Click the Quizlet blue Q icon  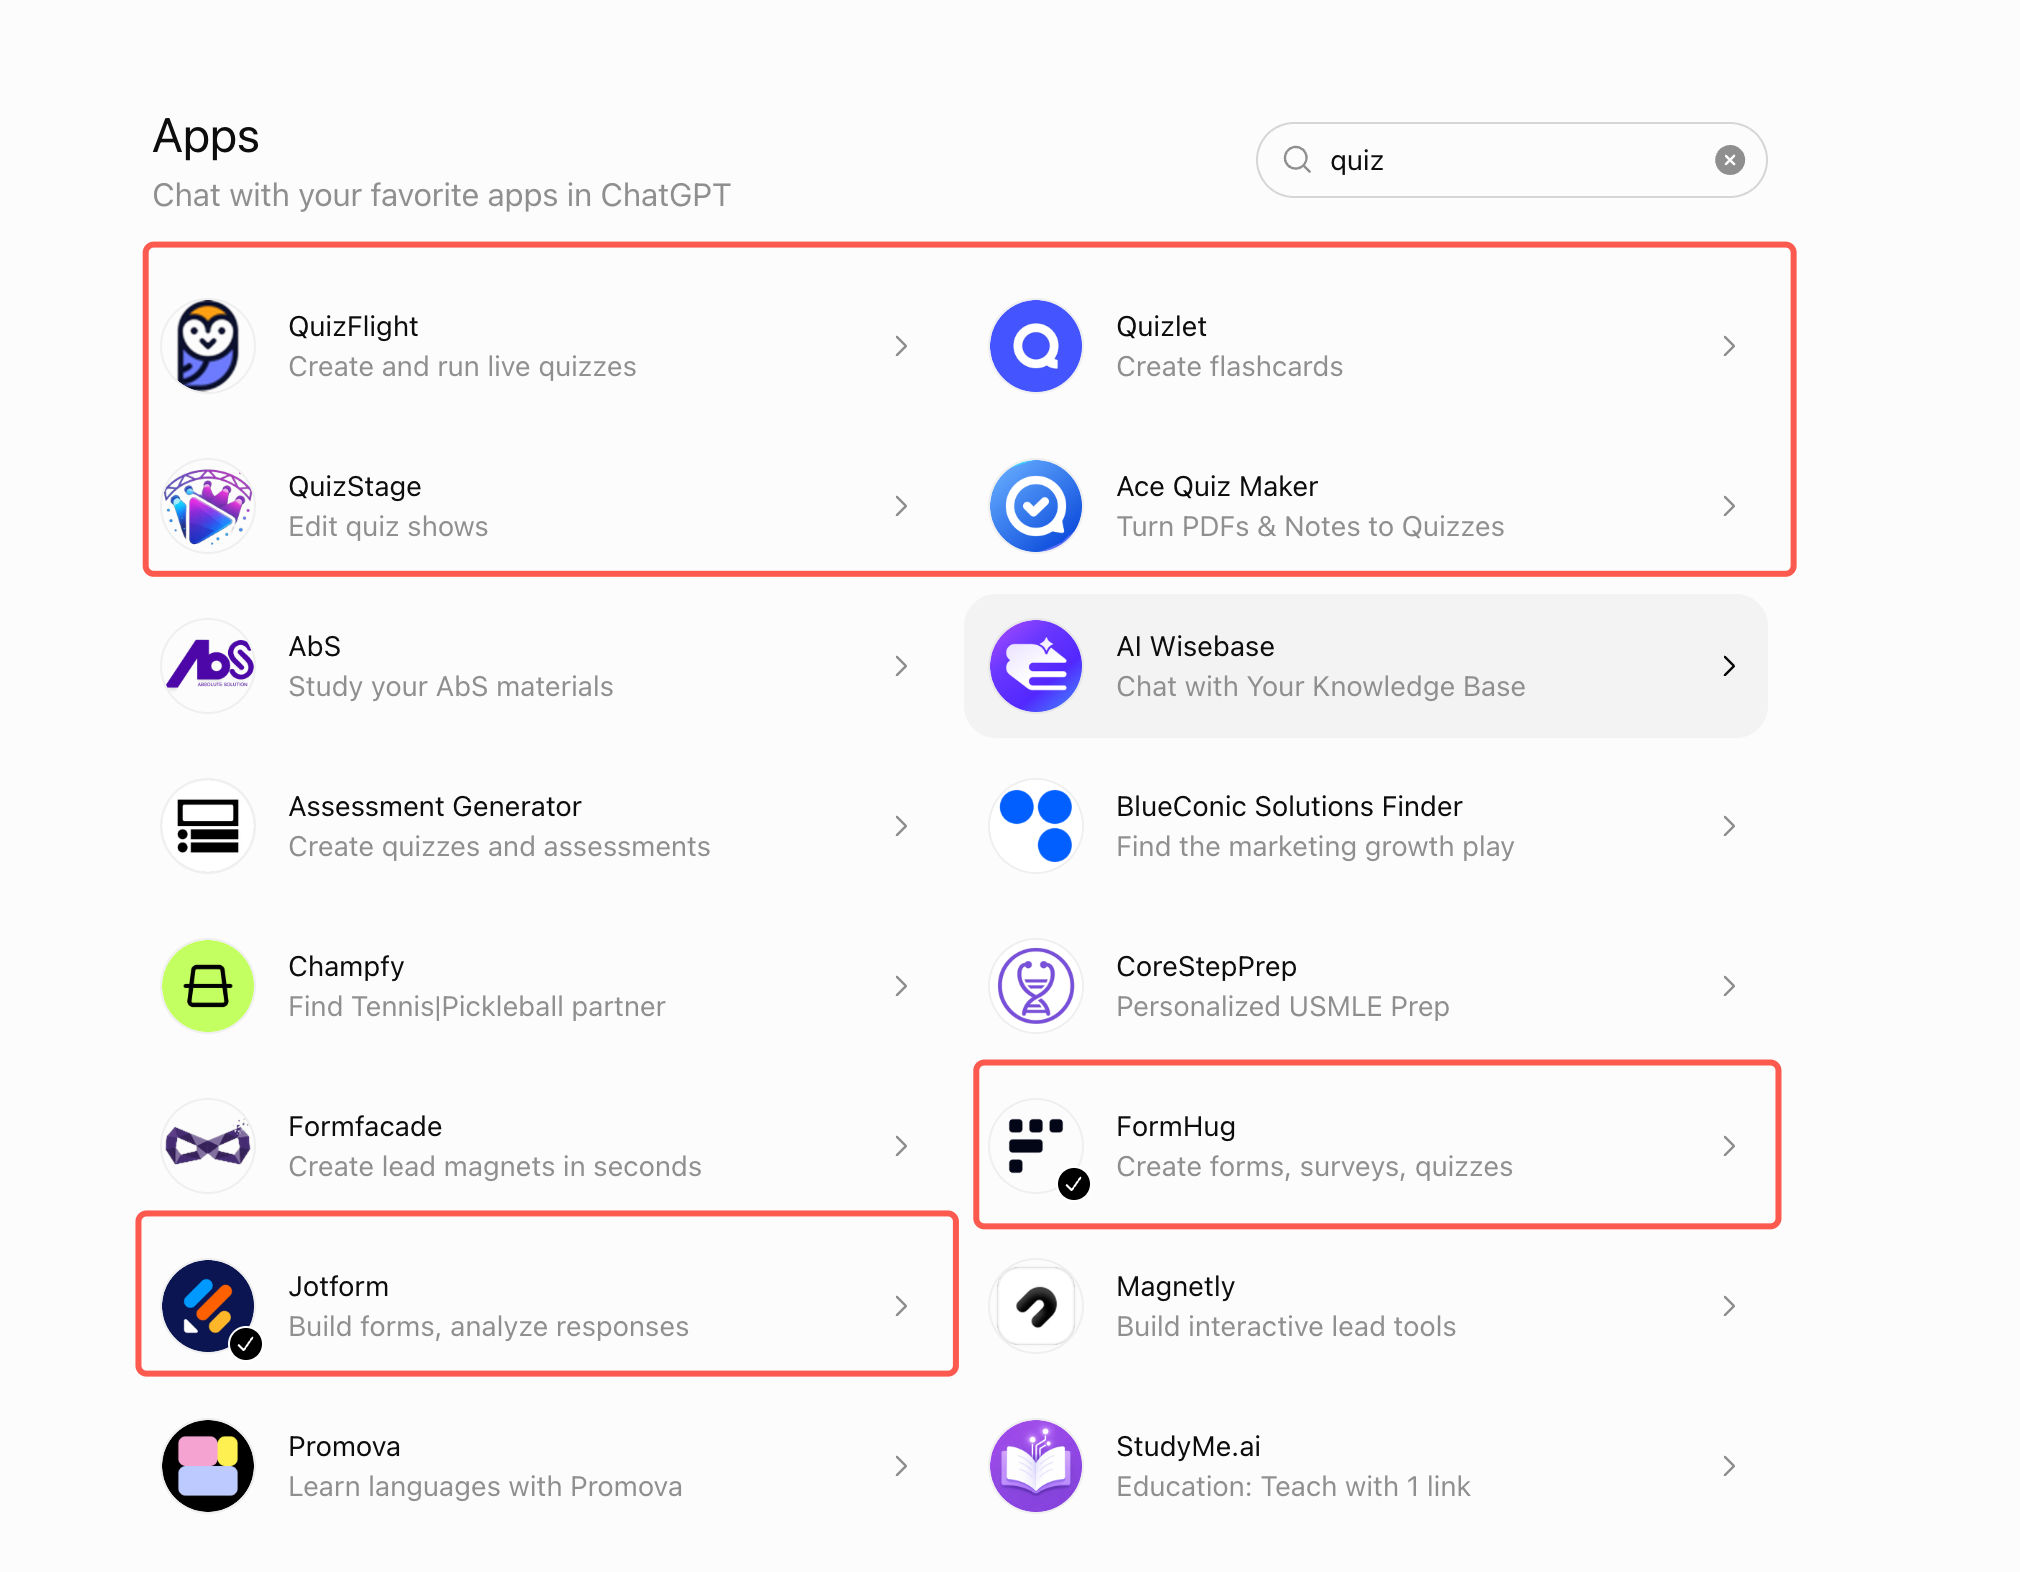(x=1036, y=346)
